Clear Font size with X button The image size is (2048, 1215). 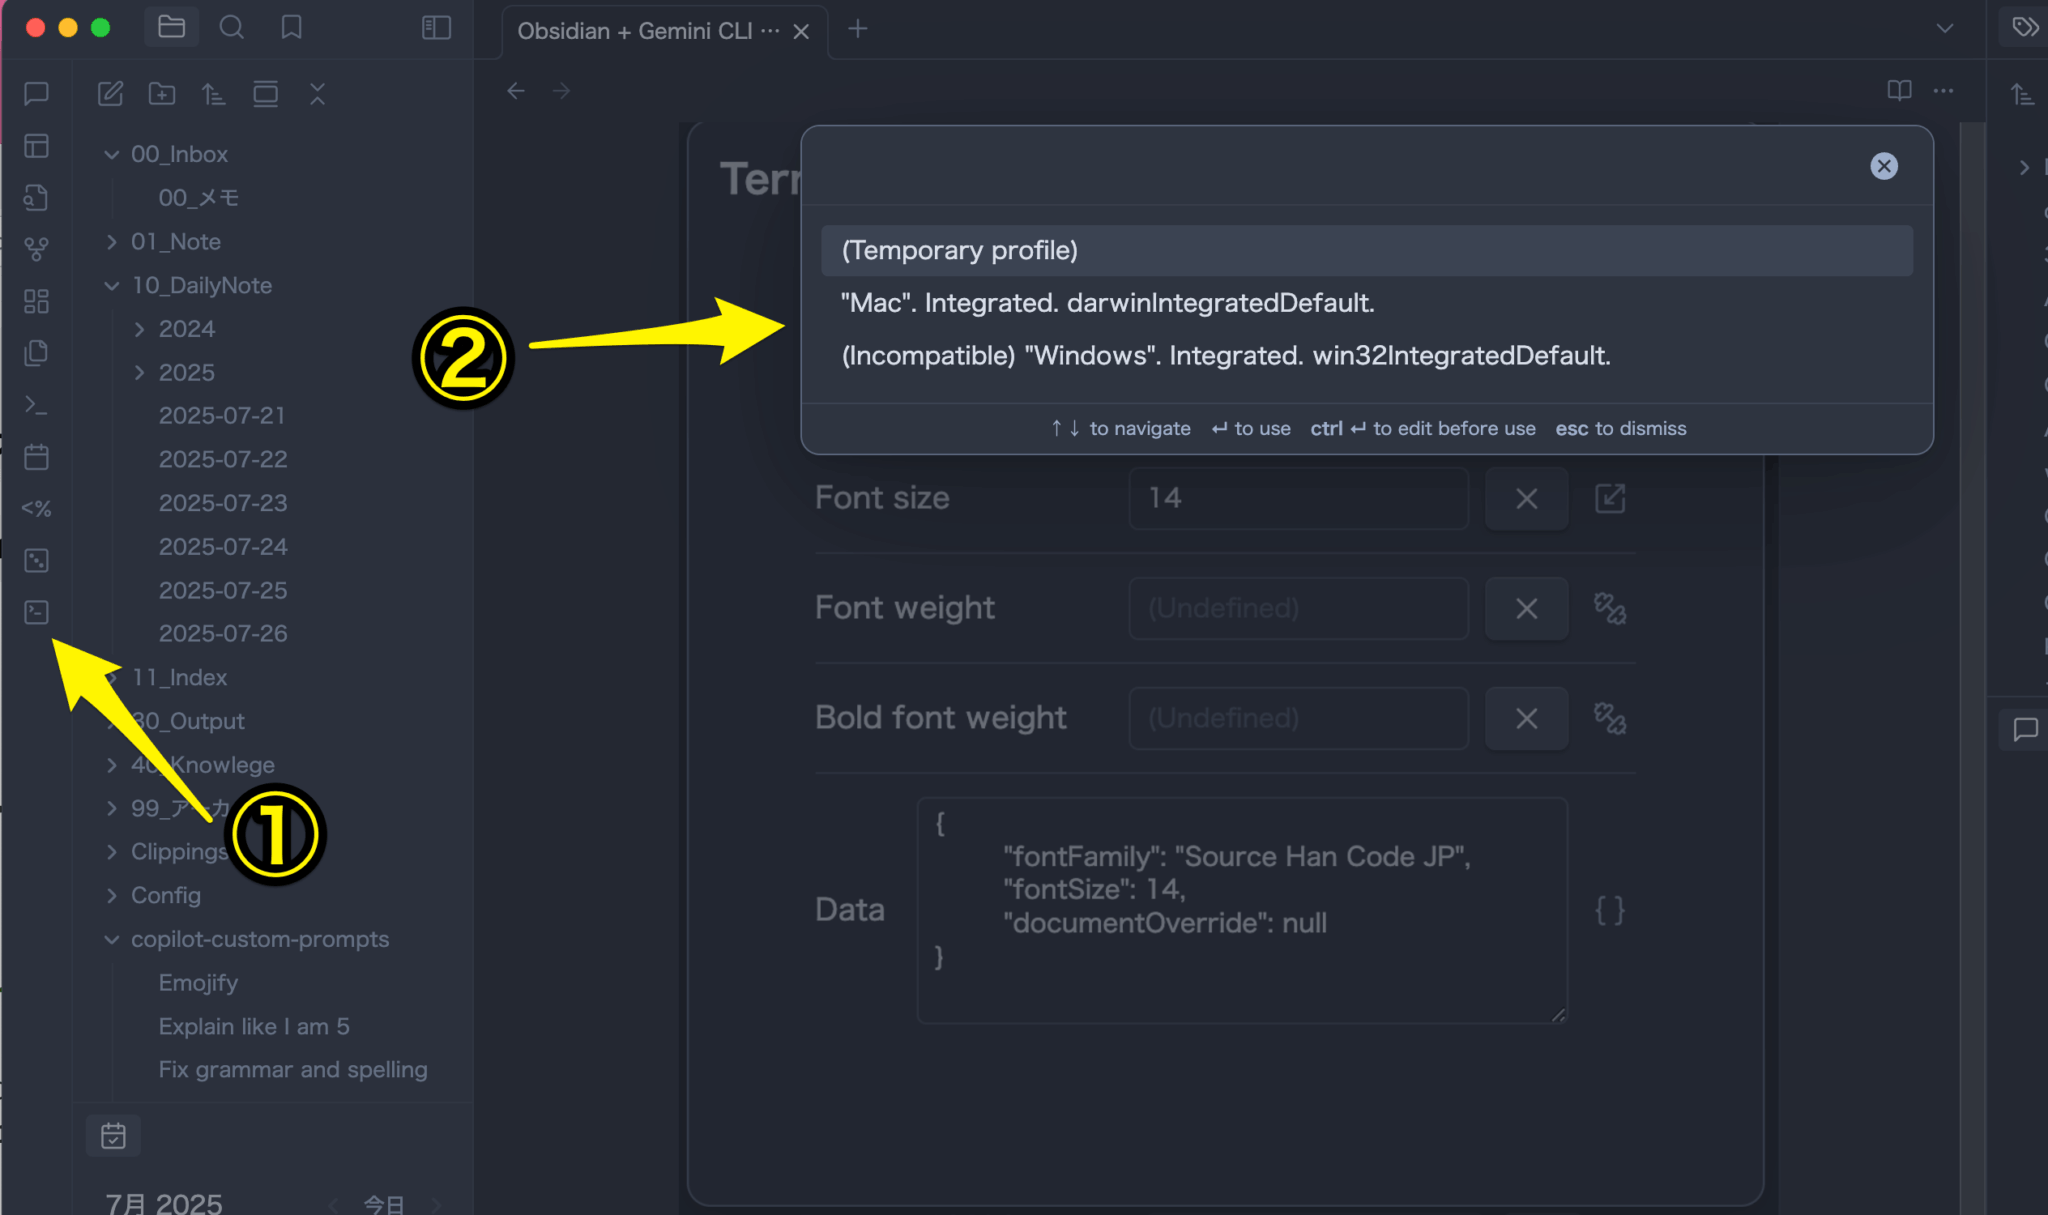(1526, 498)
